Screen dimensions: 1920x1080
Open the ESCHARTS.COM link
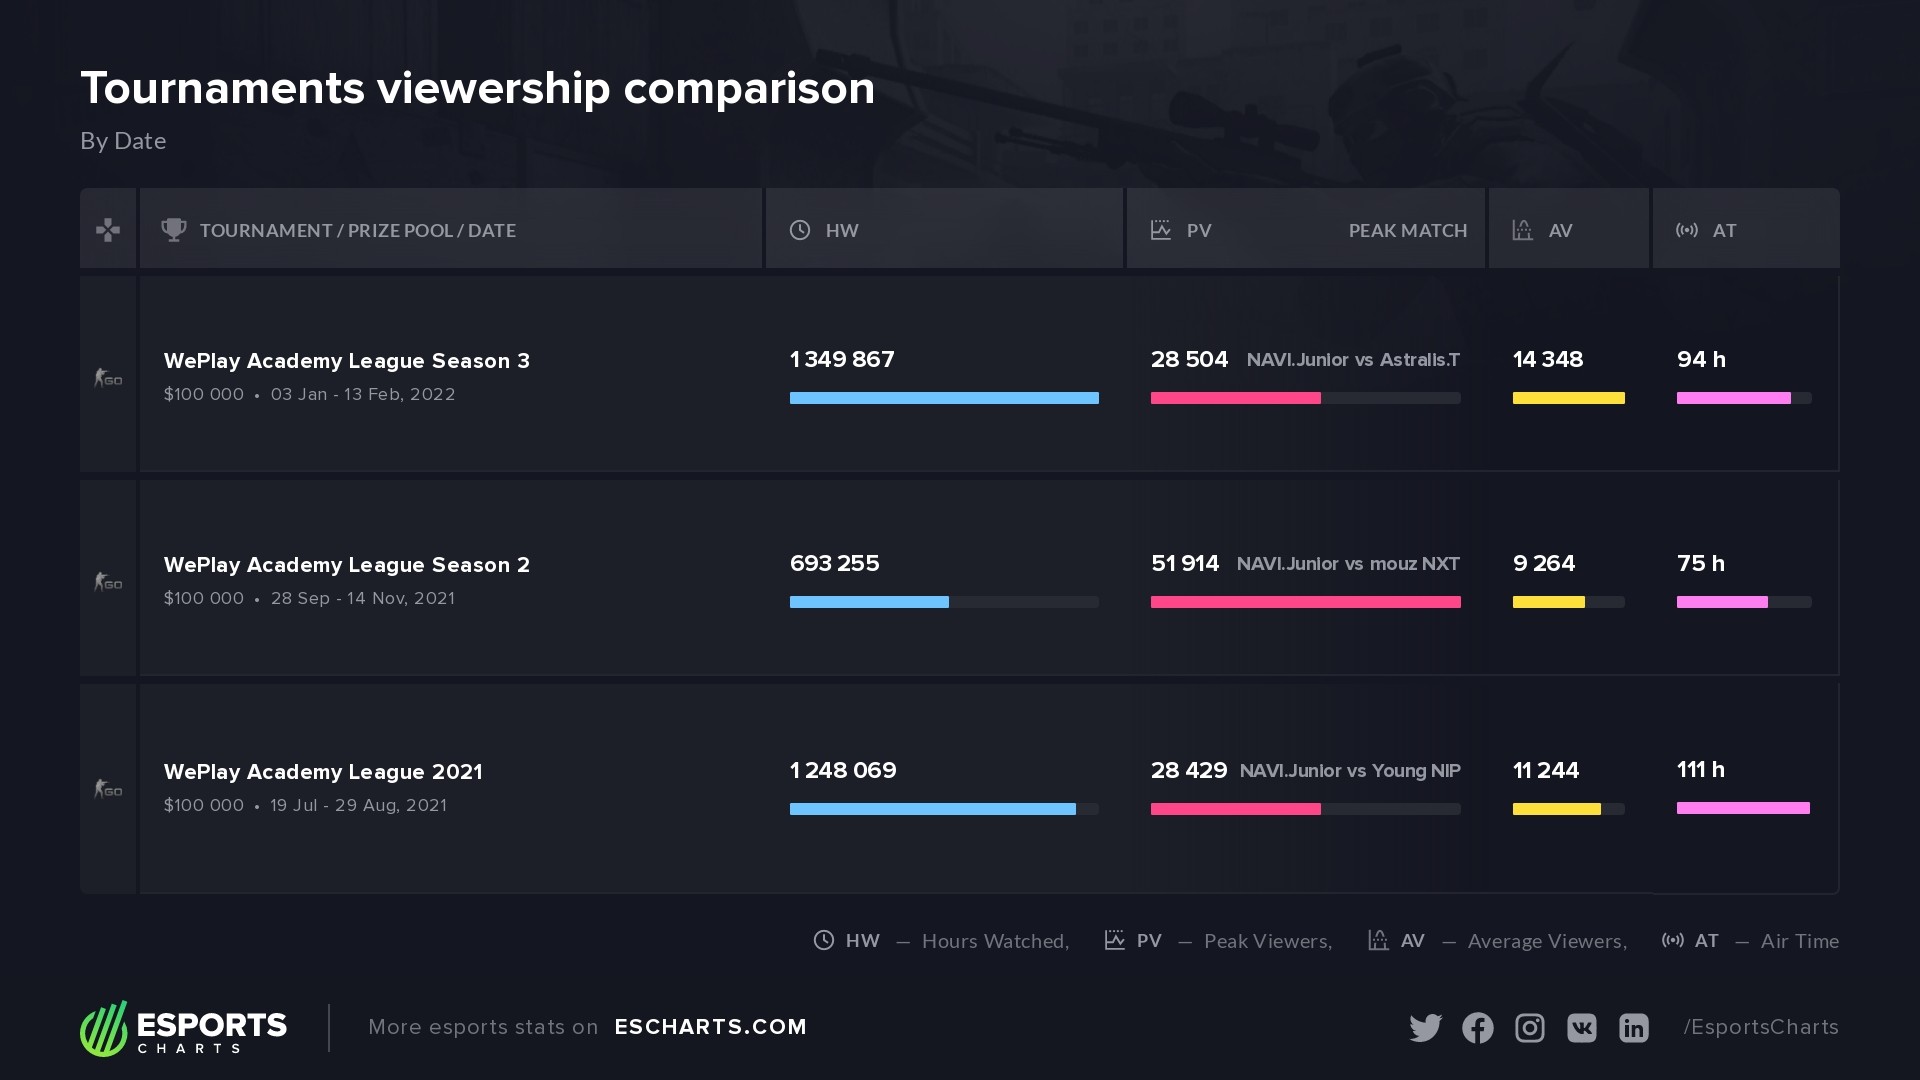(710, 1027)
